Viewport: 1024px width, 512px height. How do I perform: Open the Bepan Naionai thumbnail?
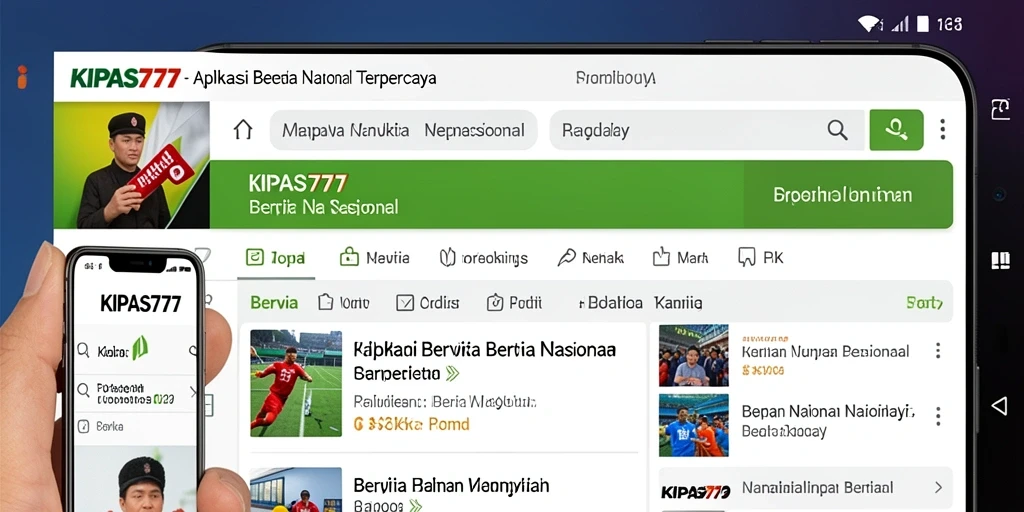(694, 425)
